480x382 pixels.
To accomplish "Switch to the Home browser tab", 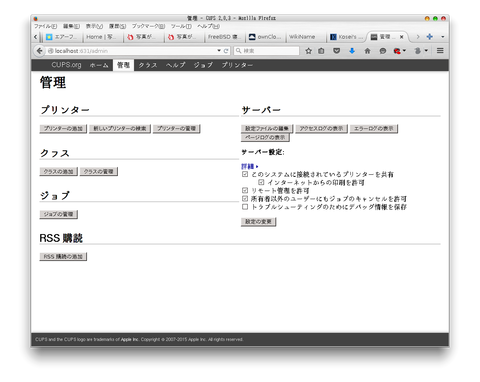I will point(102,37).
